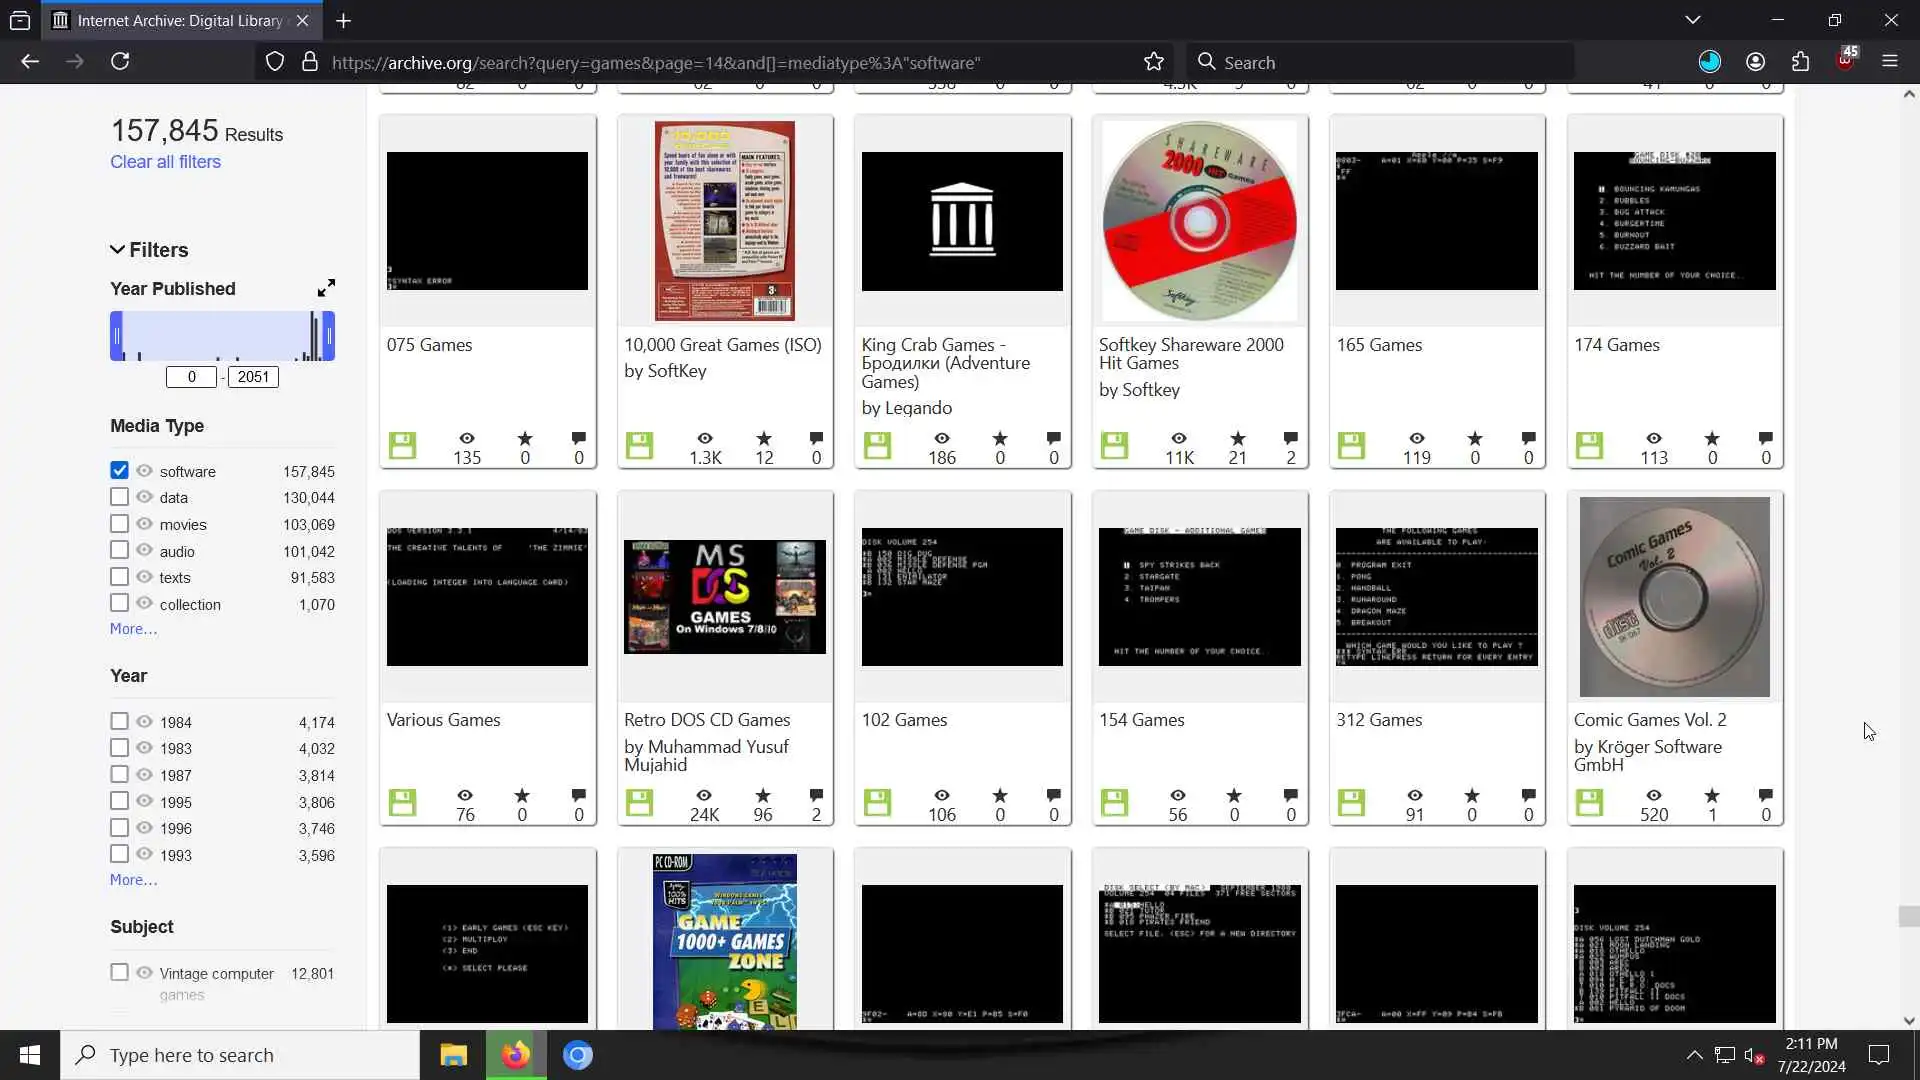Check the 1984 year filter
The width and height of the screenshot is (1920, 1080).
click(119, 721)
